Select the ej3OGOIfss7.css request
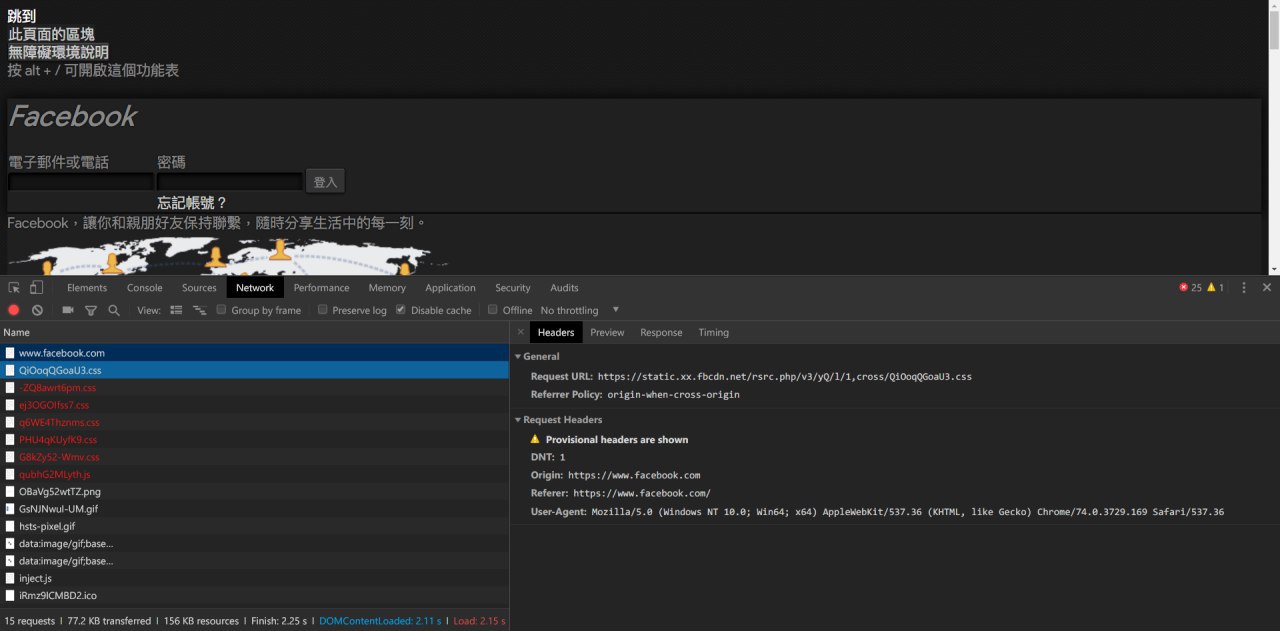Viewport: 1280px width, 631px height. click(254, 405)
